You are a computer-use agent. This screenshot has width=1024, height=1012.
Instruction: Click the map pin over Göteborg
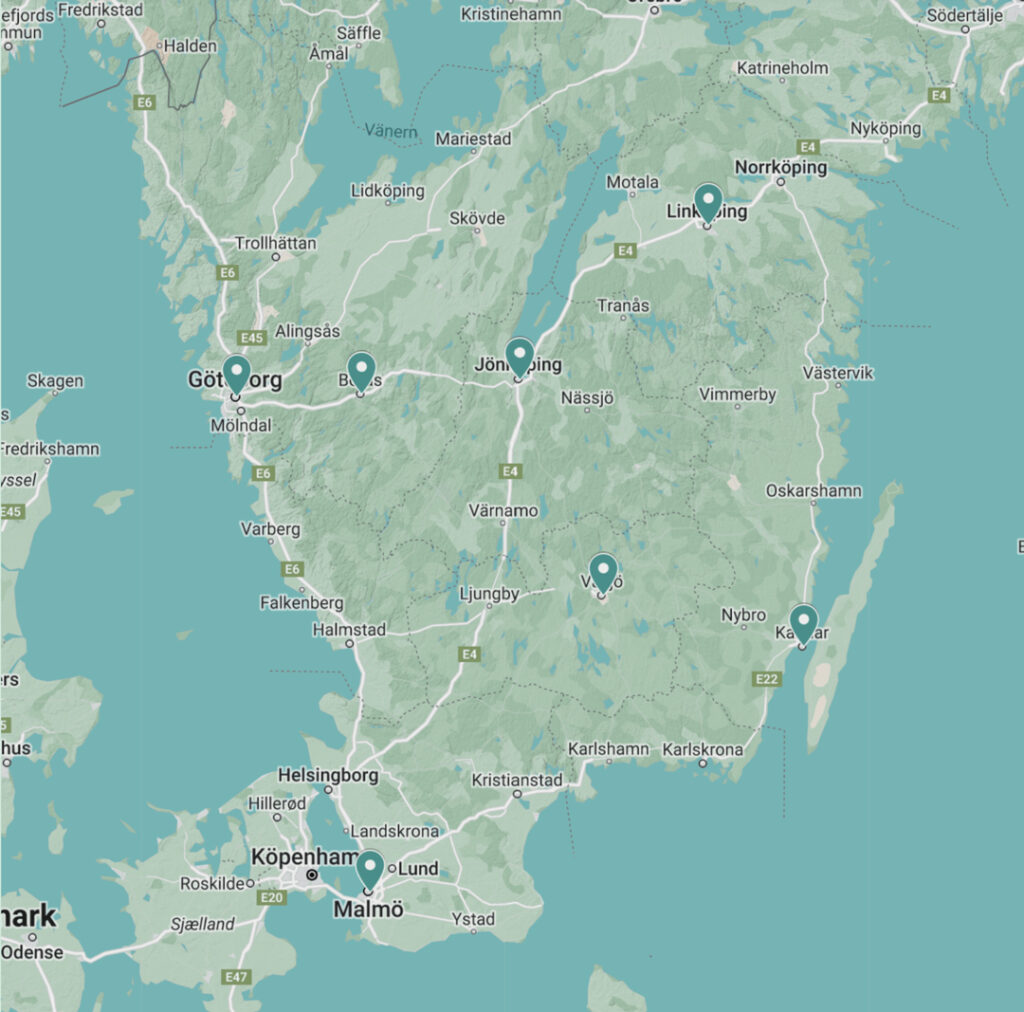(x=236, y=373)
